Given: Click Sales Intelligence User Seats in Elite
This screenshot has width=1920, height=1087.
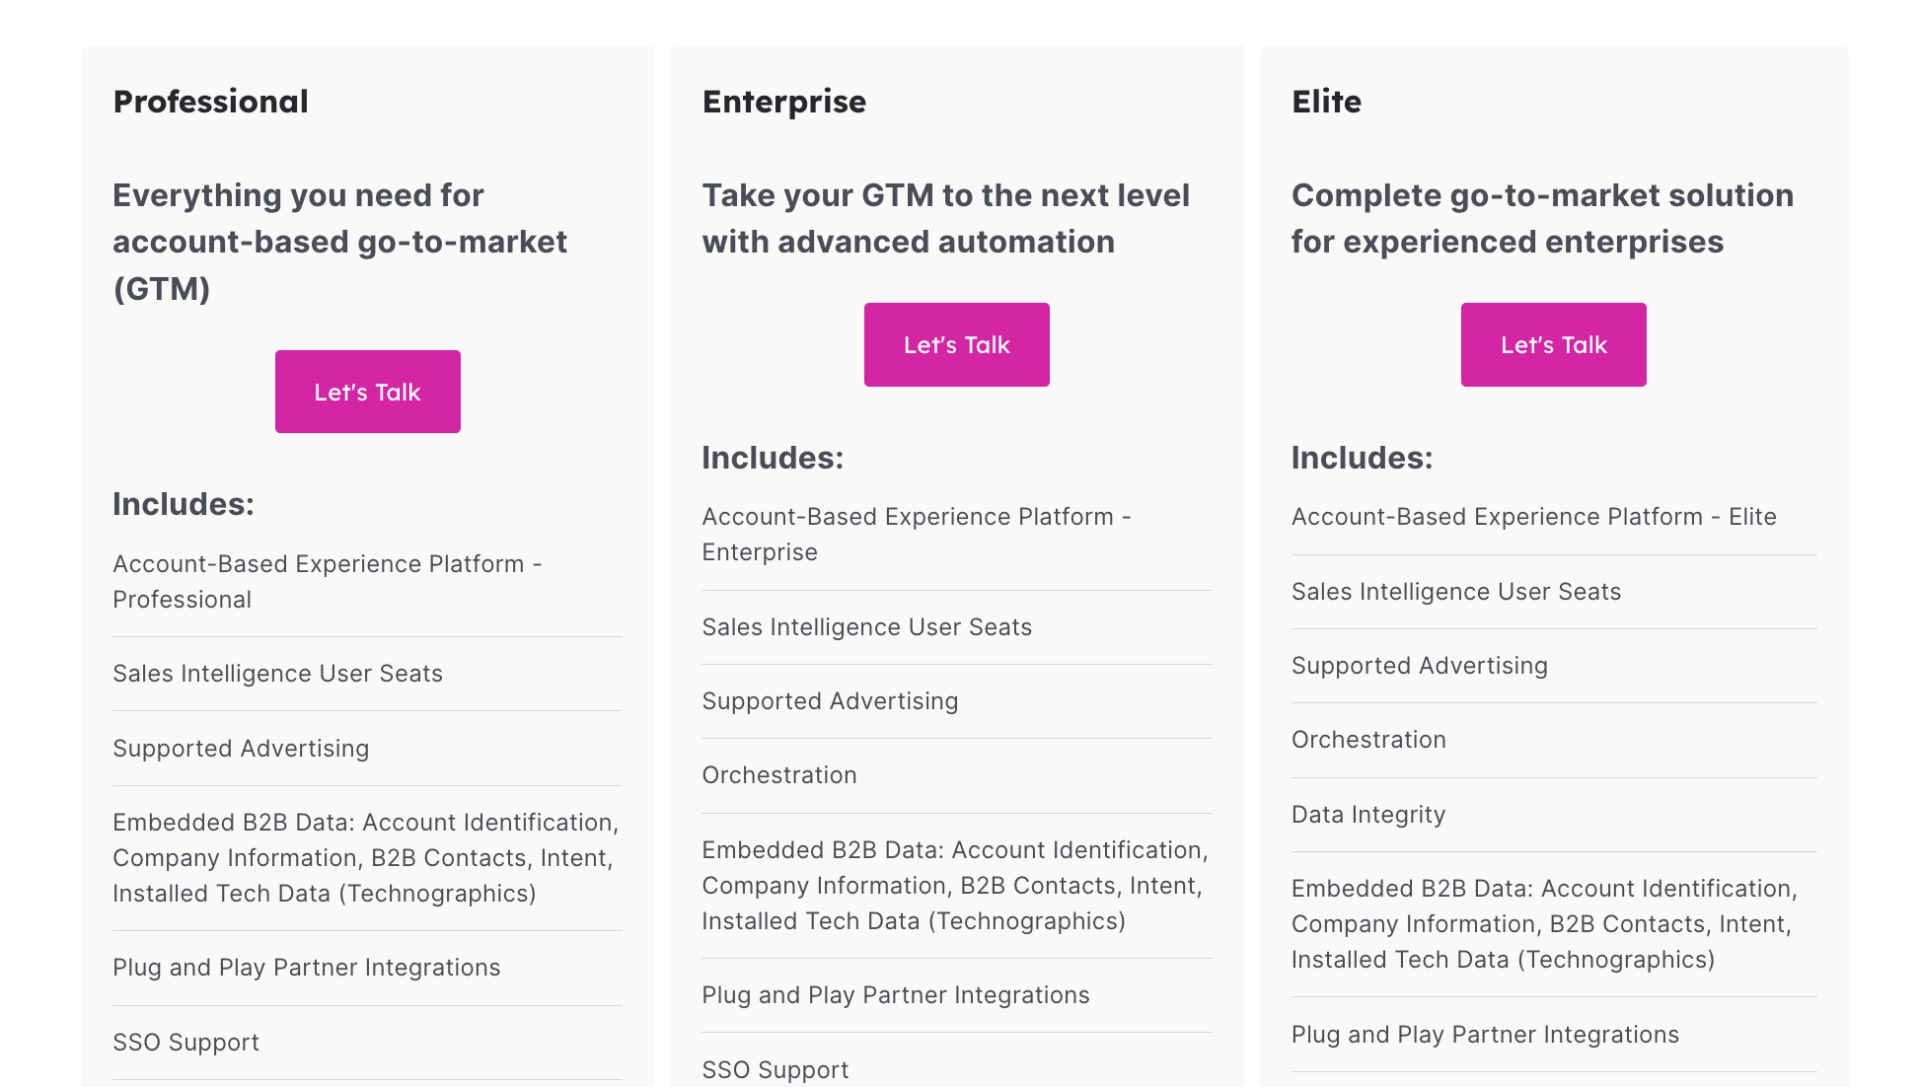Looking at the screenshot, I should click(1456, 592).
